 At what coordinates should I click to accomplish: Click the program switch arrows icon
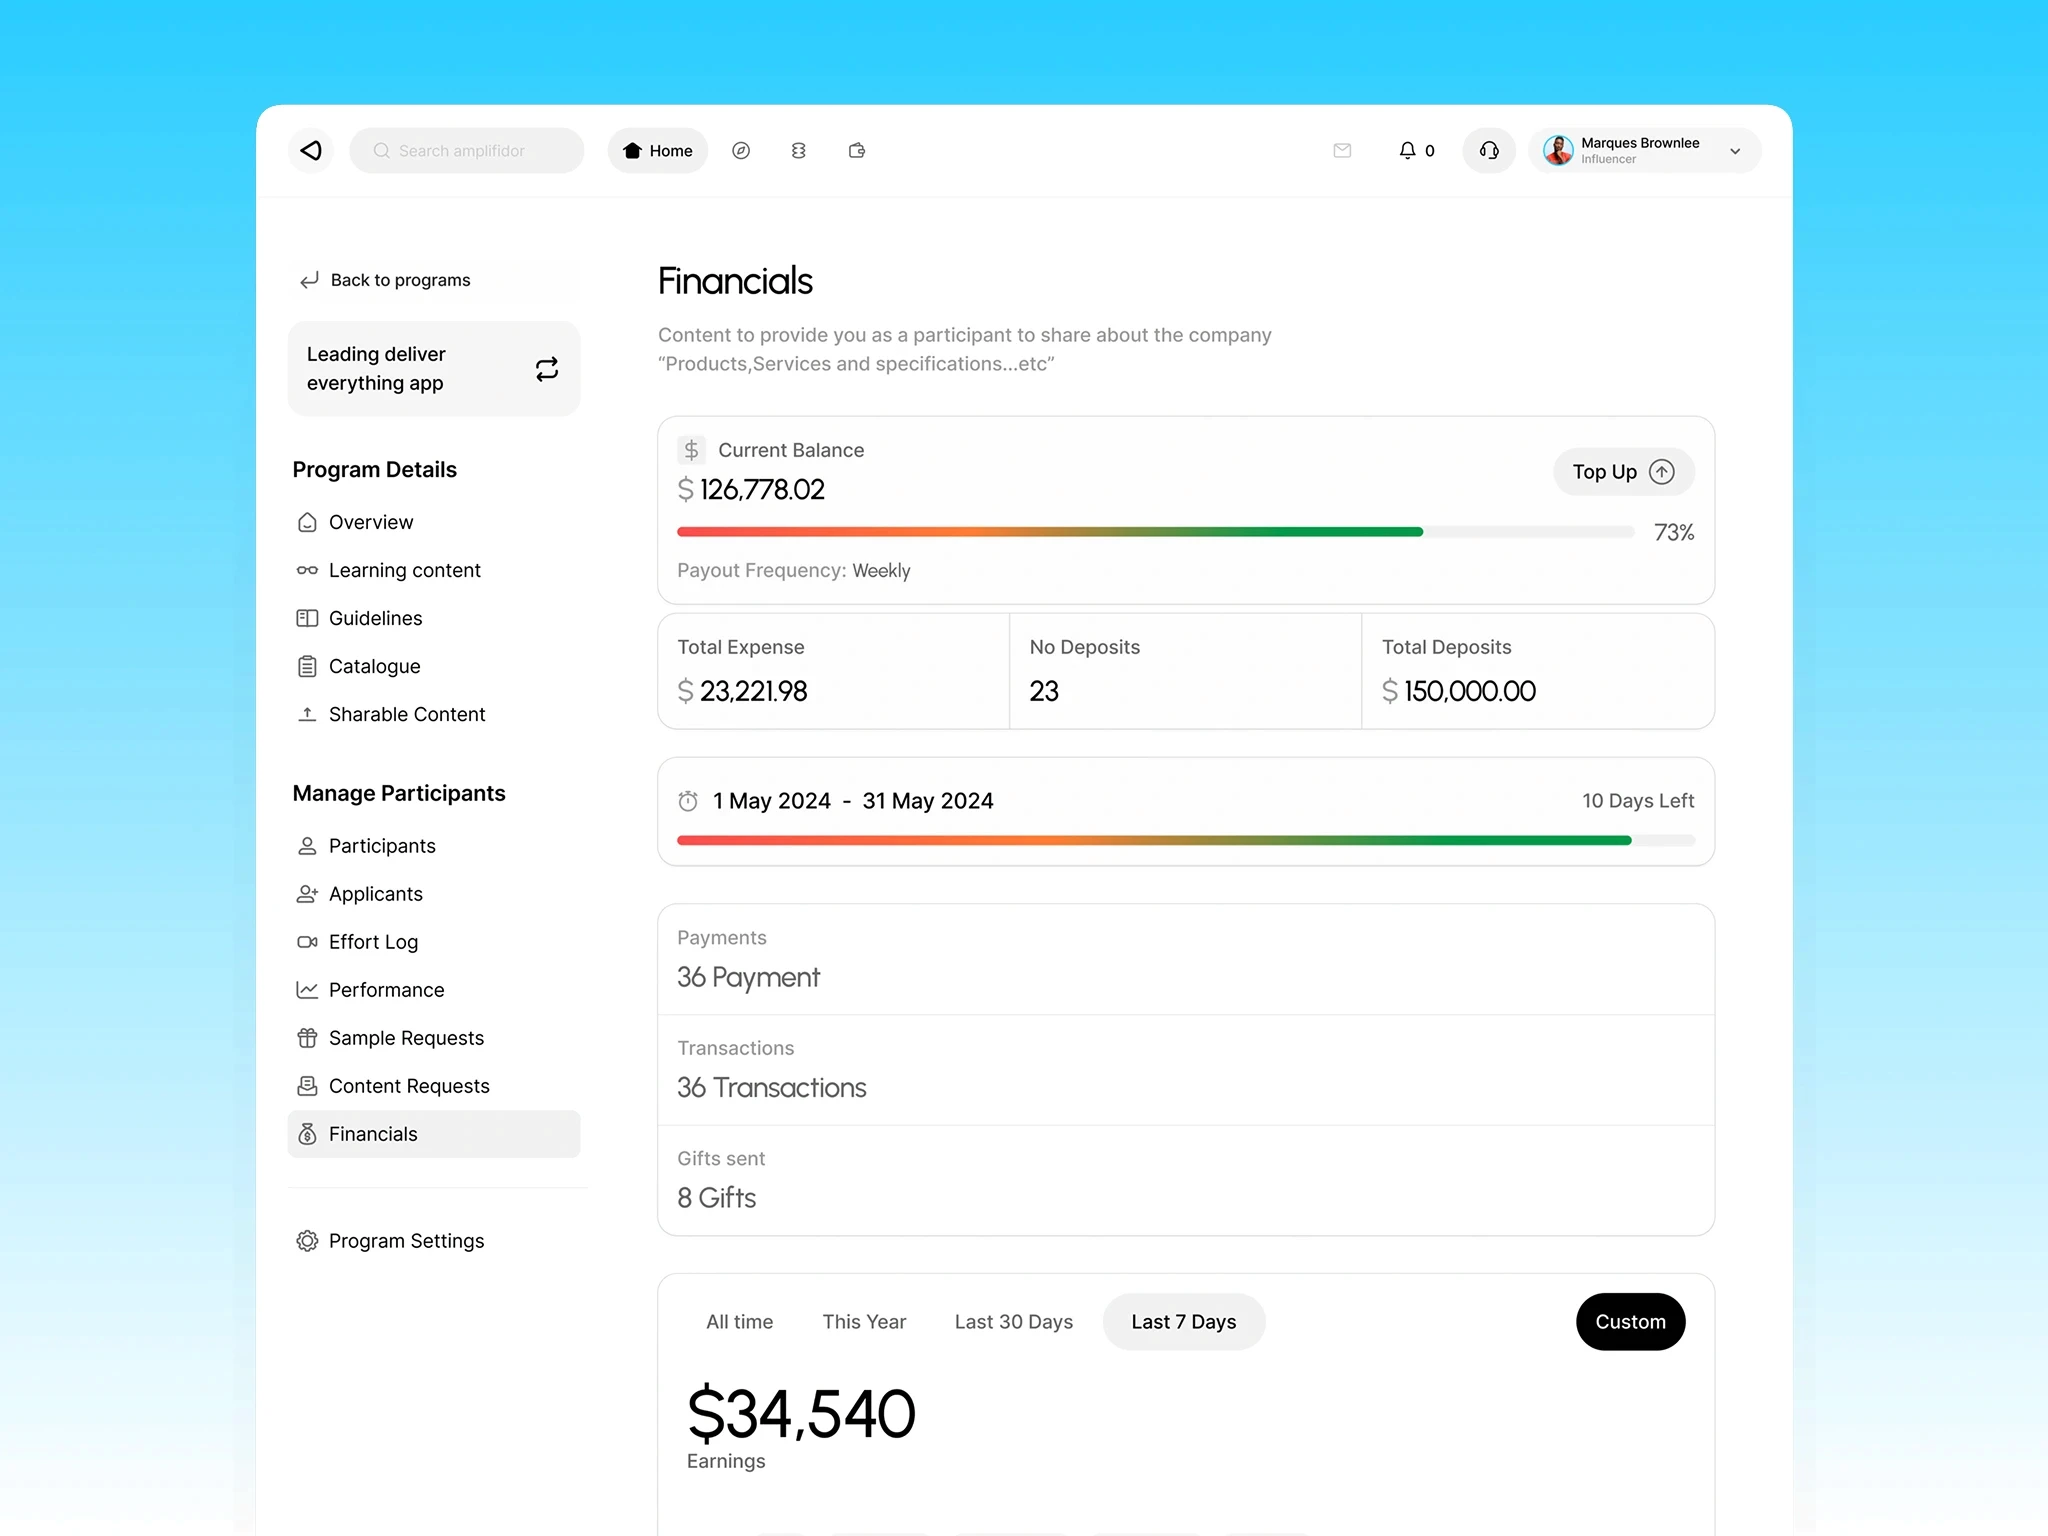click(546, 369)
